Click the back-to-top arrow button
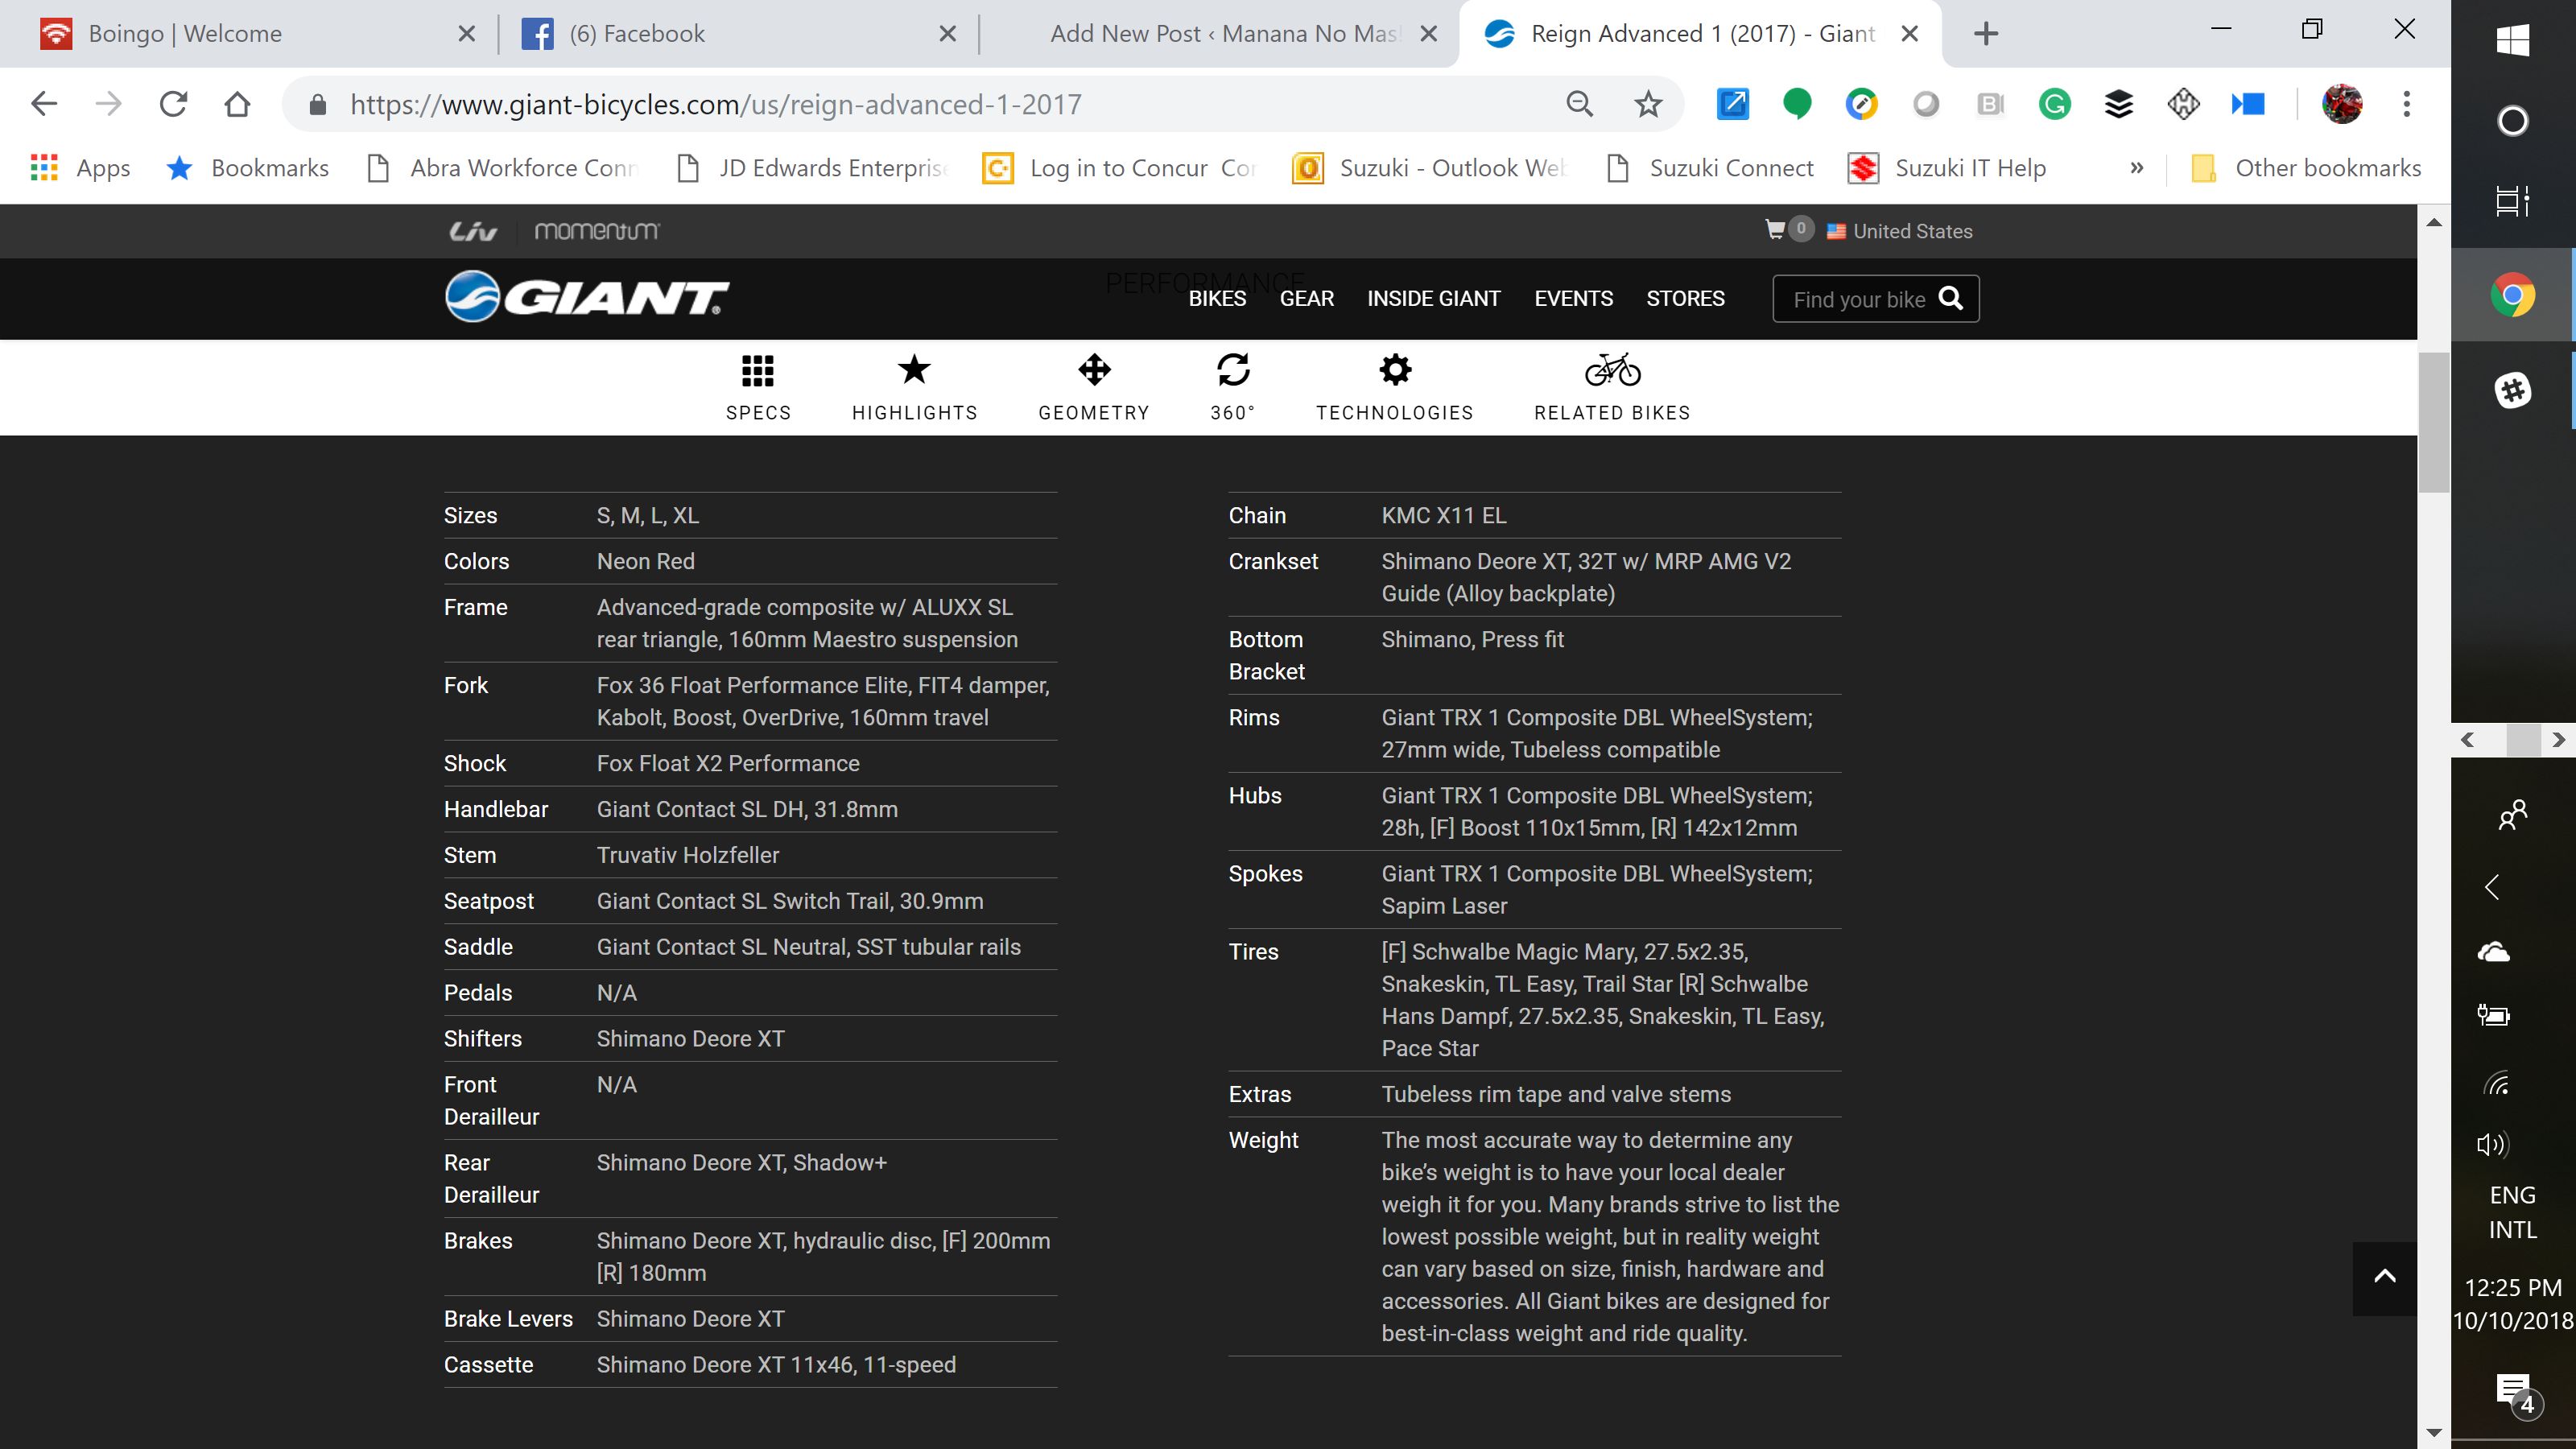Image resolution: width=2576 pixels, height=1449 pixels. click(x=2384, y=1277)
